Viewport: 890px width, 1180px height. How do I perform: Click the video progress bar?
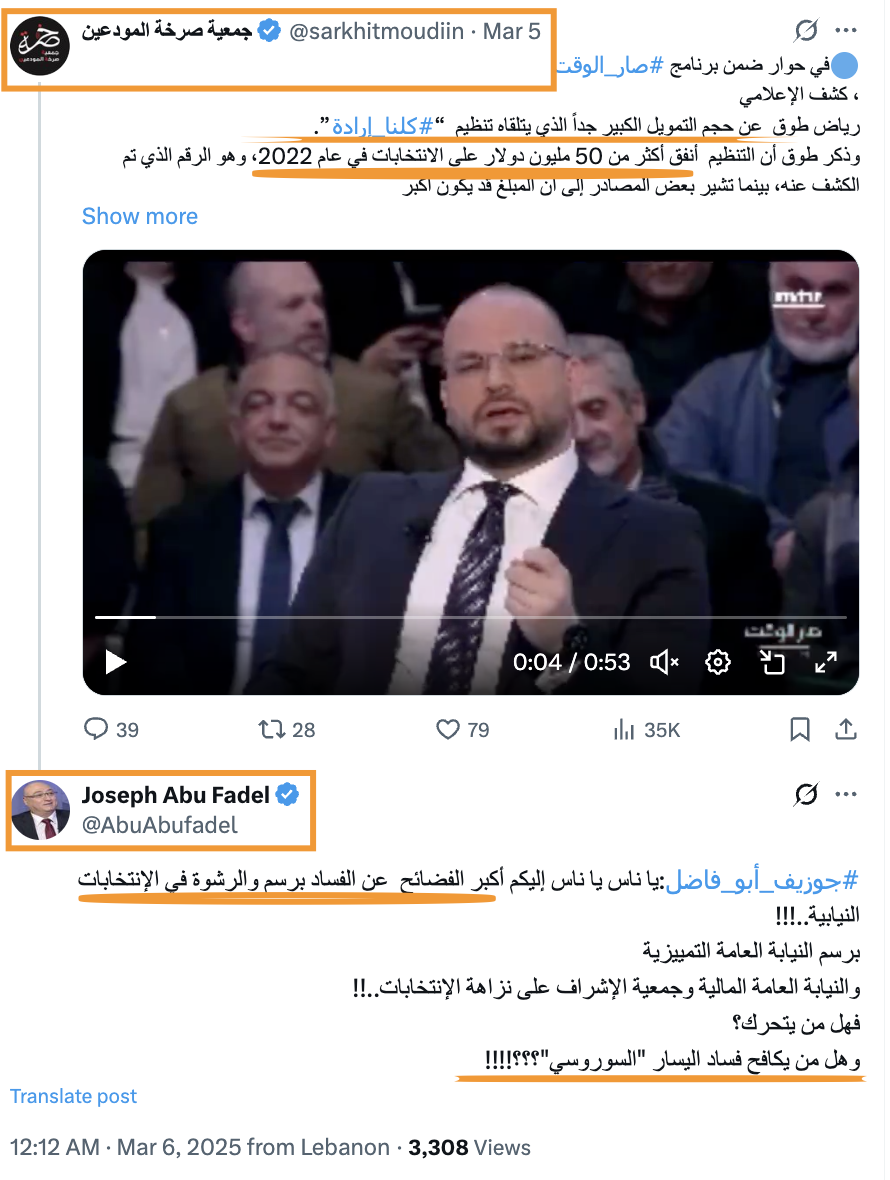click(470, 617)
